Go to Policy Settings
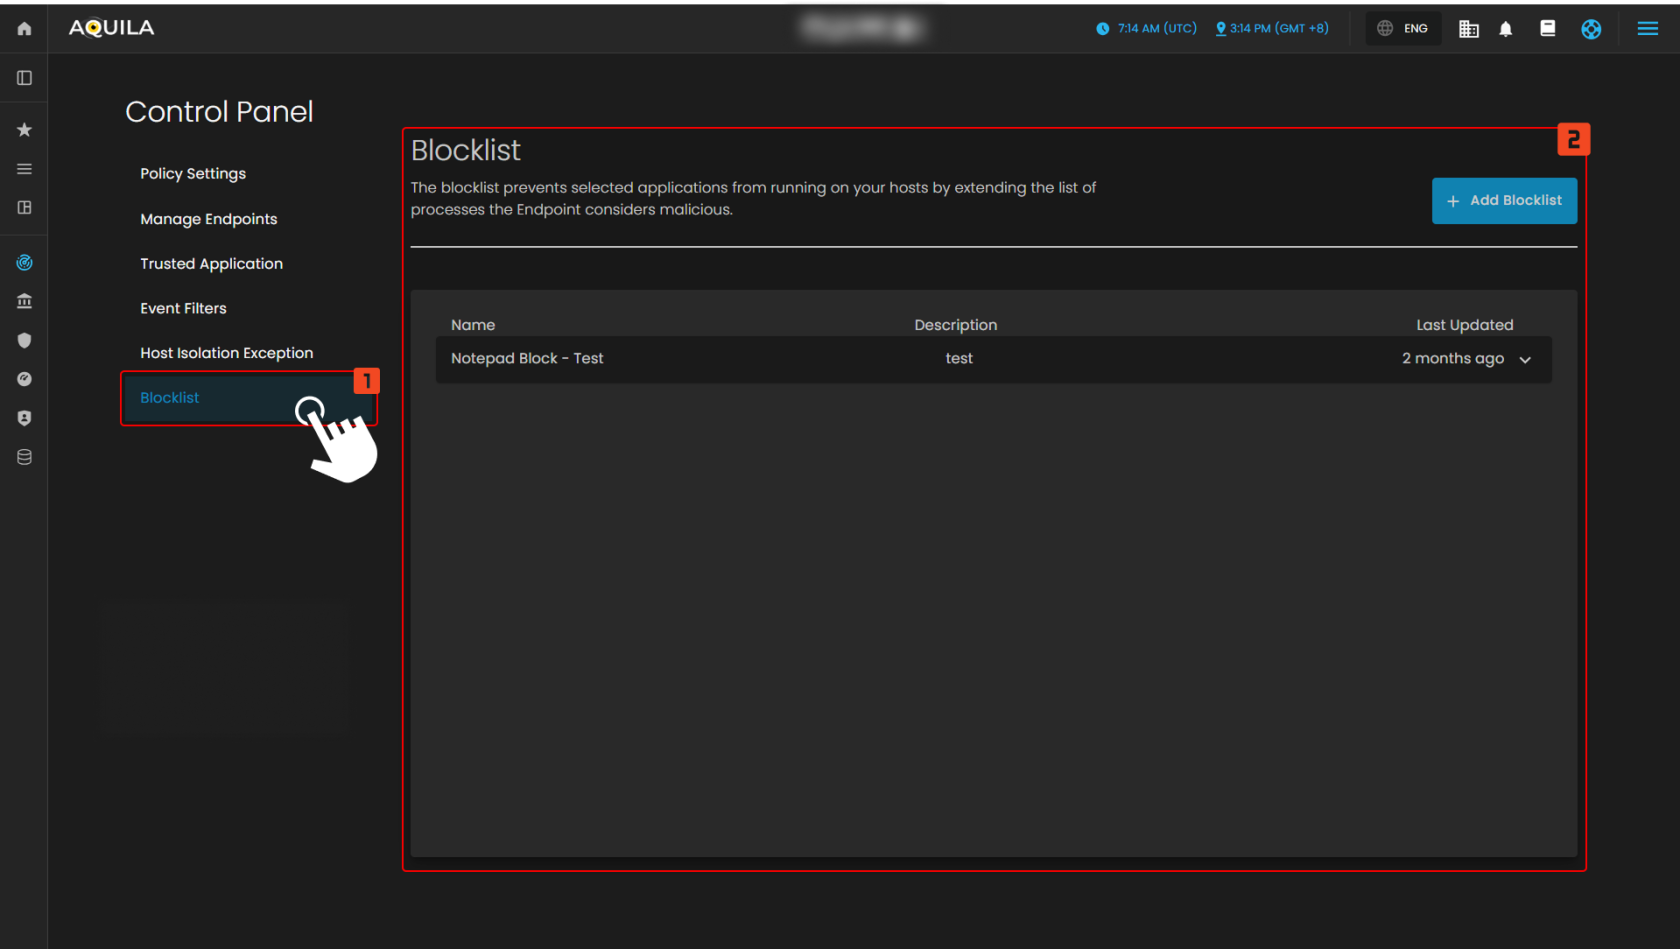Image resolution: width=1680 pixels, height=949 pixels. 193,174
